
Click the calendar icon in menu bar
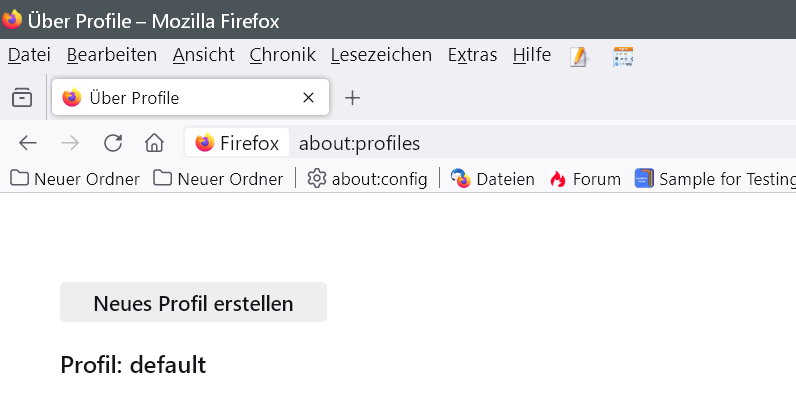point(624,56)
